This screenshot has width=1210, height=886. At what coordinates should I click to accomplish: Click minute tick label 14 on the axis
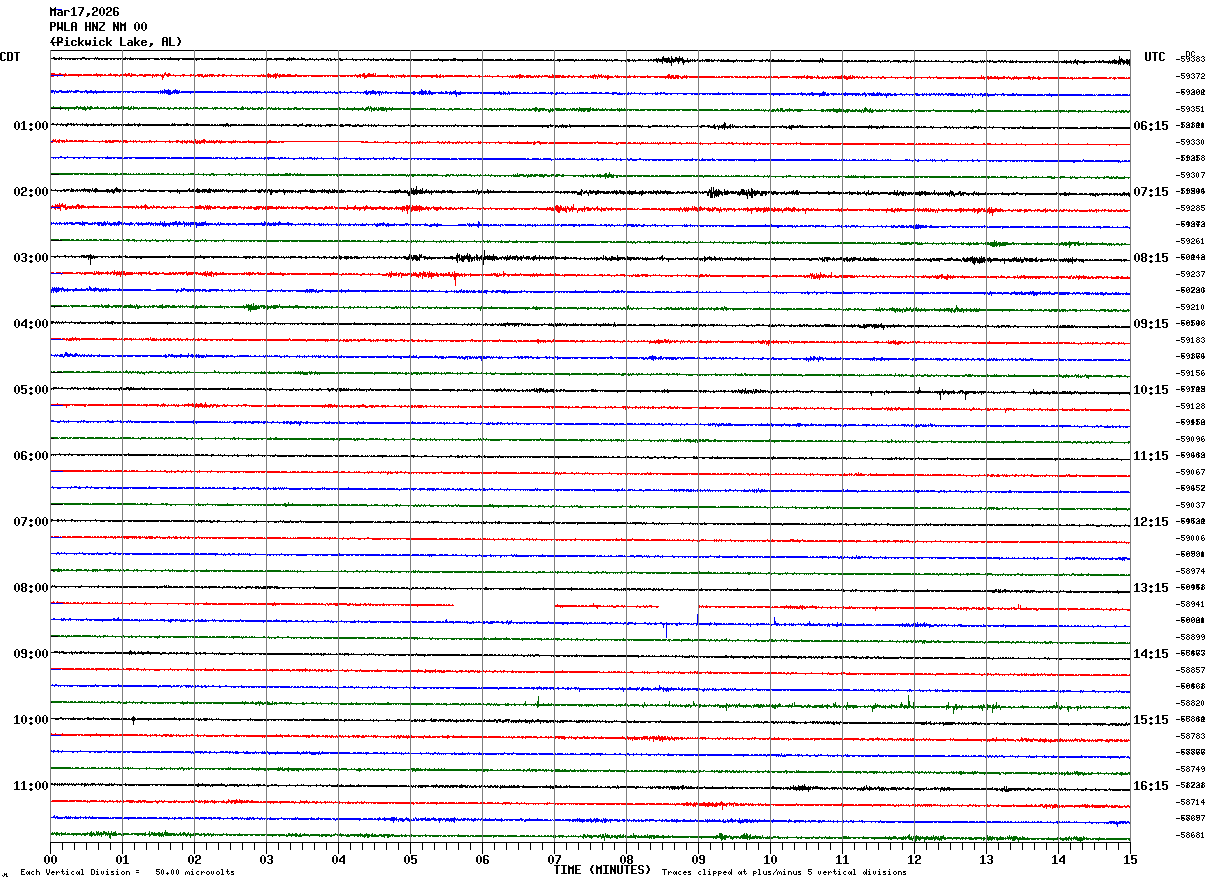coord(1058,859)
